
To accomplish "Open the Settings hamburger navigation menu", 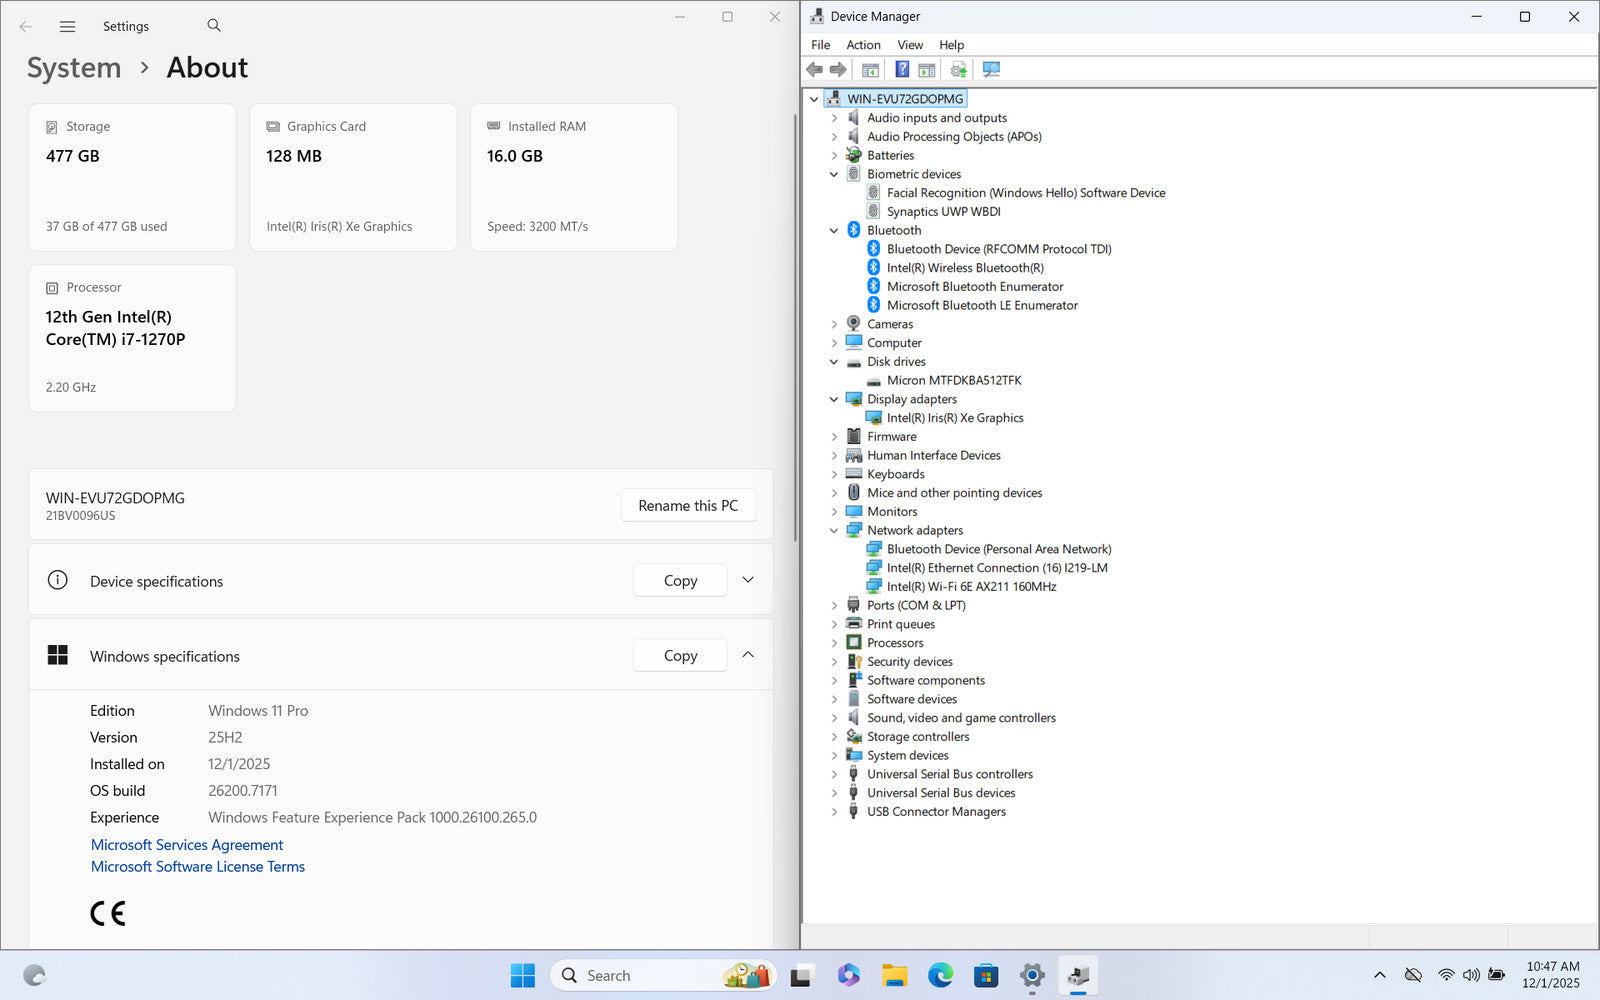I will [x=67, y=27].
